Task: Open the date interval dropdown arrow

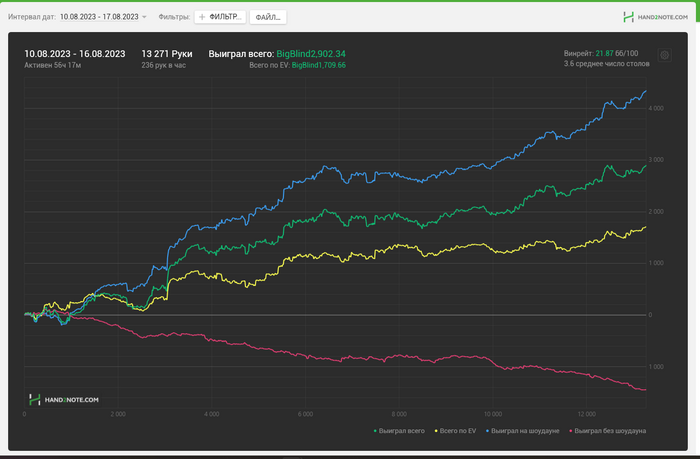Action: tap(144, 17)
